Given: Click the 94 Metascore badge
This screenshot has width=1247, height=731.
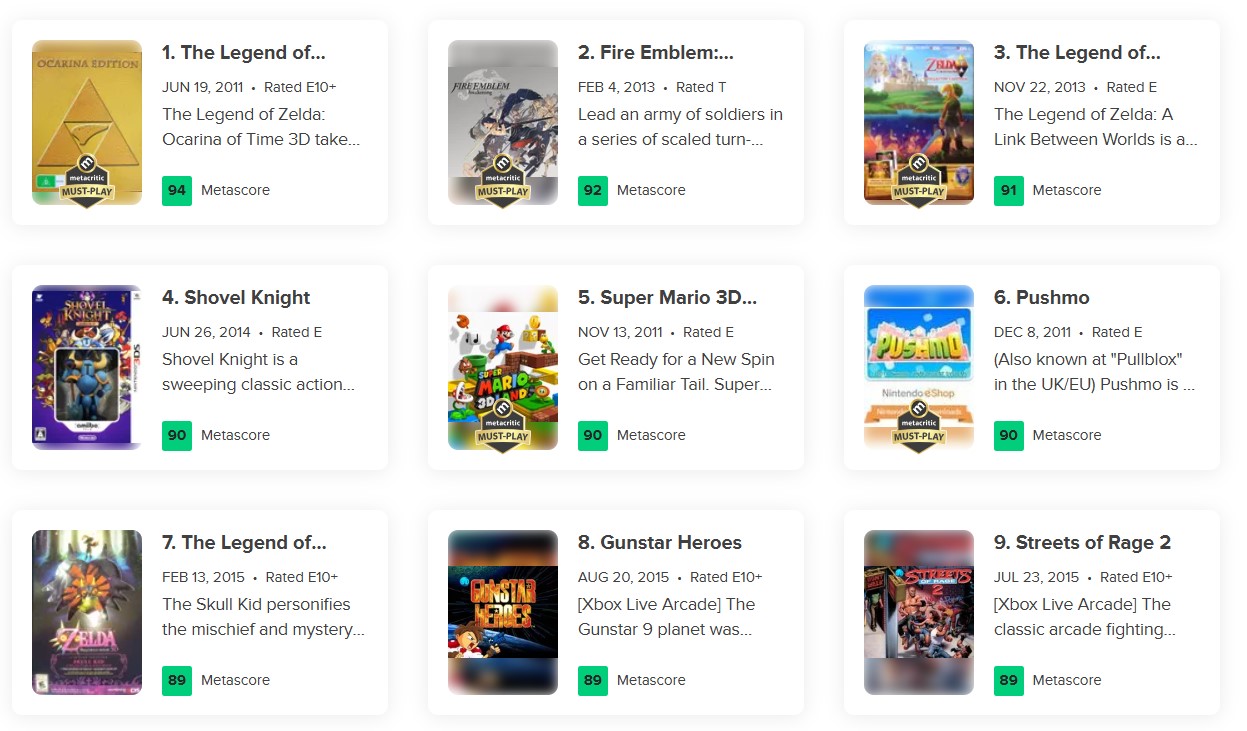Looking at the screenshot, I should (x=177, y=190).
